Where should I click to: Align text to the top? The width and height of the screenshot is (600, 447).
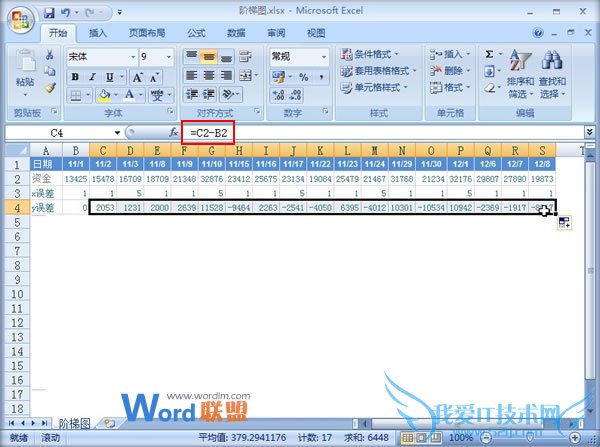[191, 57]
